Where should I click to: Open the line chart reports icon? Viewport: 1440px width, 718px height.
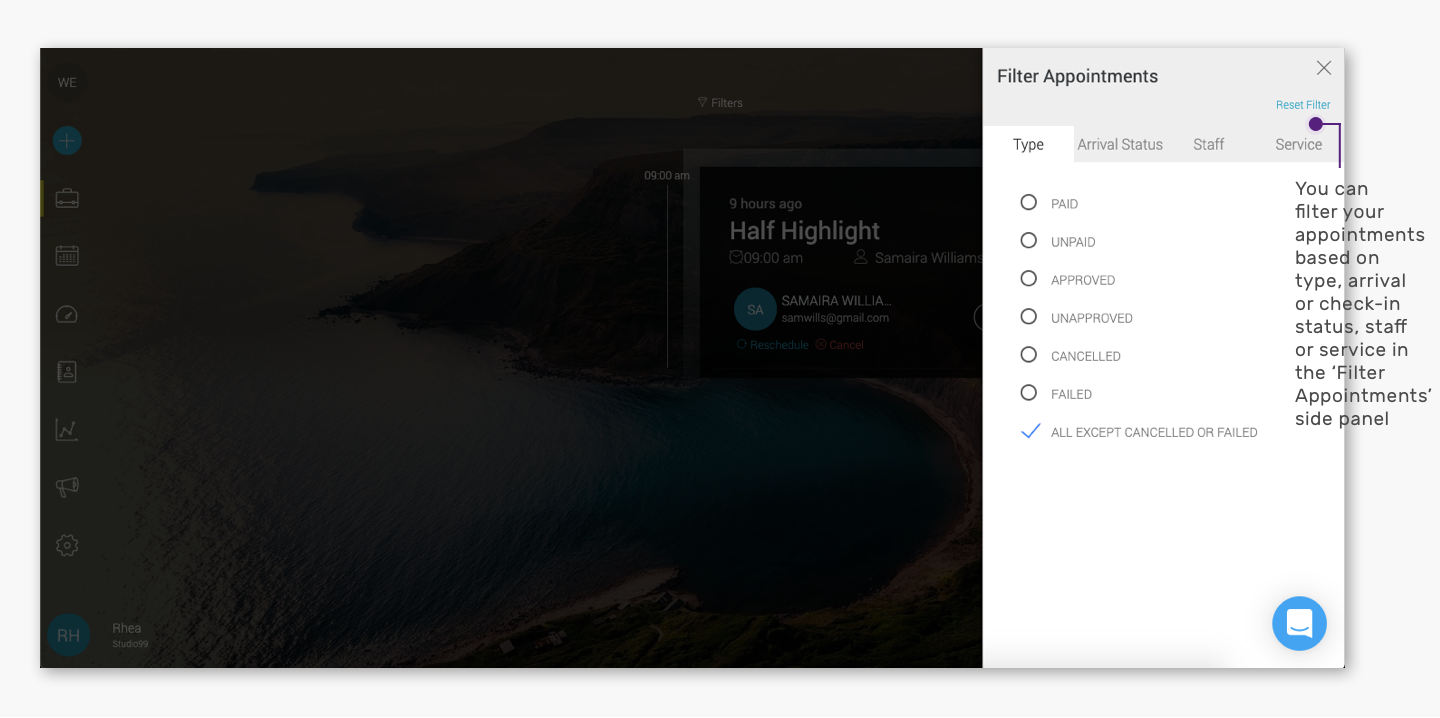67,430
